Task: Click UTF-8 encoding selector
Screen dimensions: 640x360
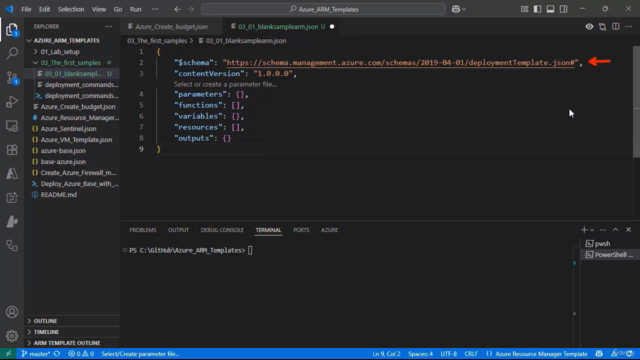Action: tap(449, 354)
